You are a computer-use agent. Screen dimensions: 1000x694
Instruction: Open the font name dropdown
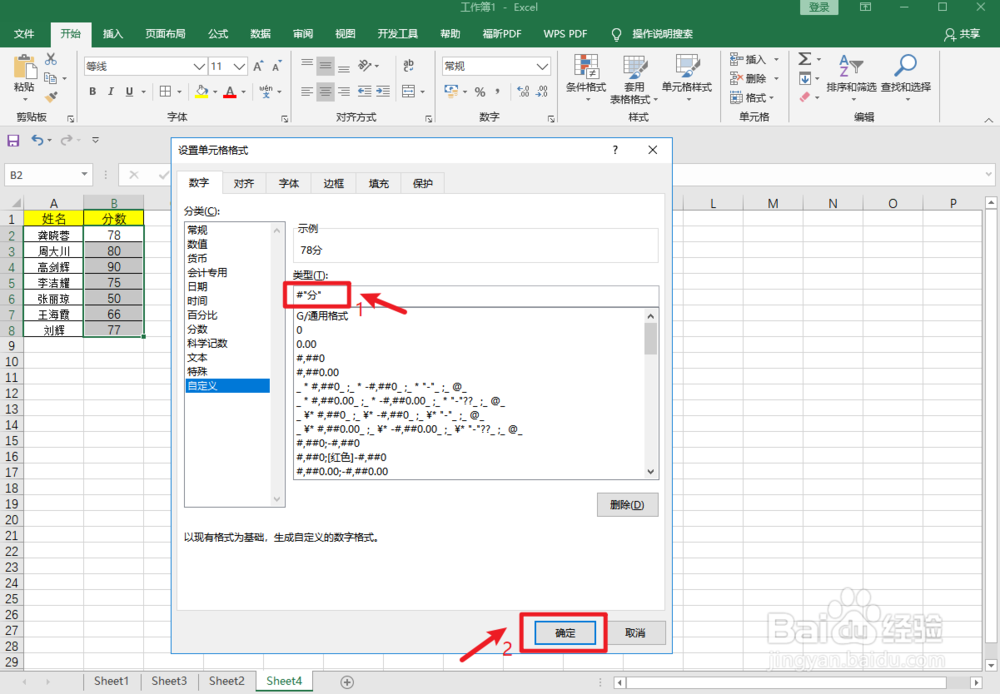[x=197, y=66]
